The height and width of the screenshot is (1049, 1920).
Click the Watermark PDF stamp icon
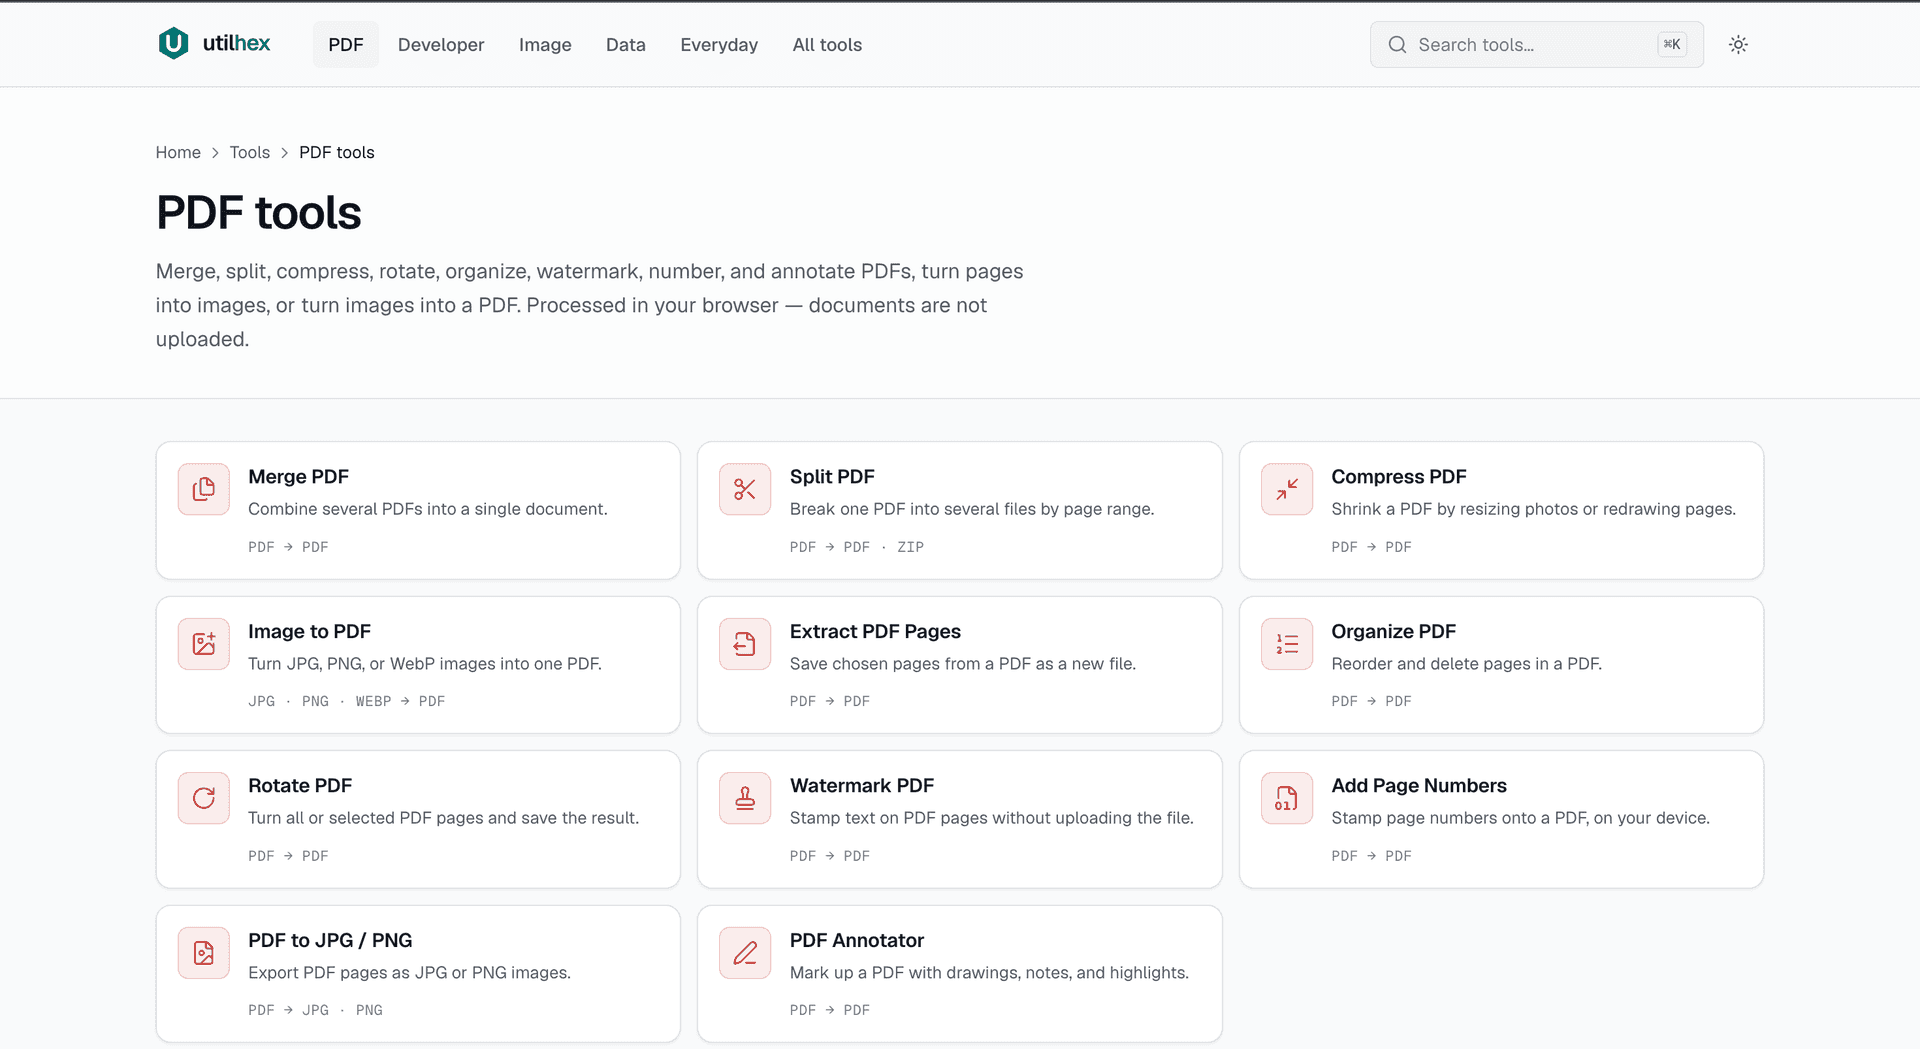point(745,798)
